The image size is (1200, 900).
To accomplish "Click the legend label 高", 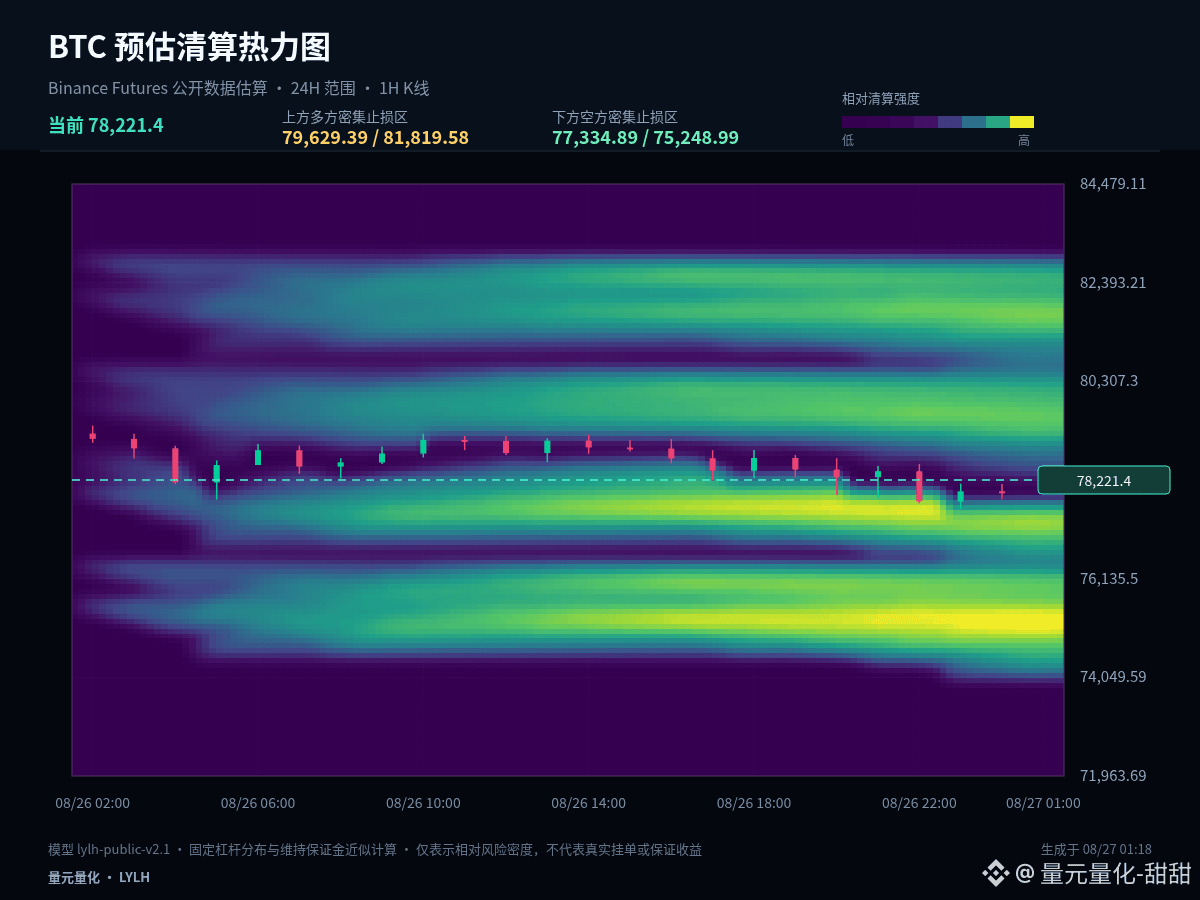I will [x=1024, y=141].
